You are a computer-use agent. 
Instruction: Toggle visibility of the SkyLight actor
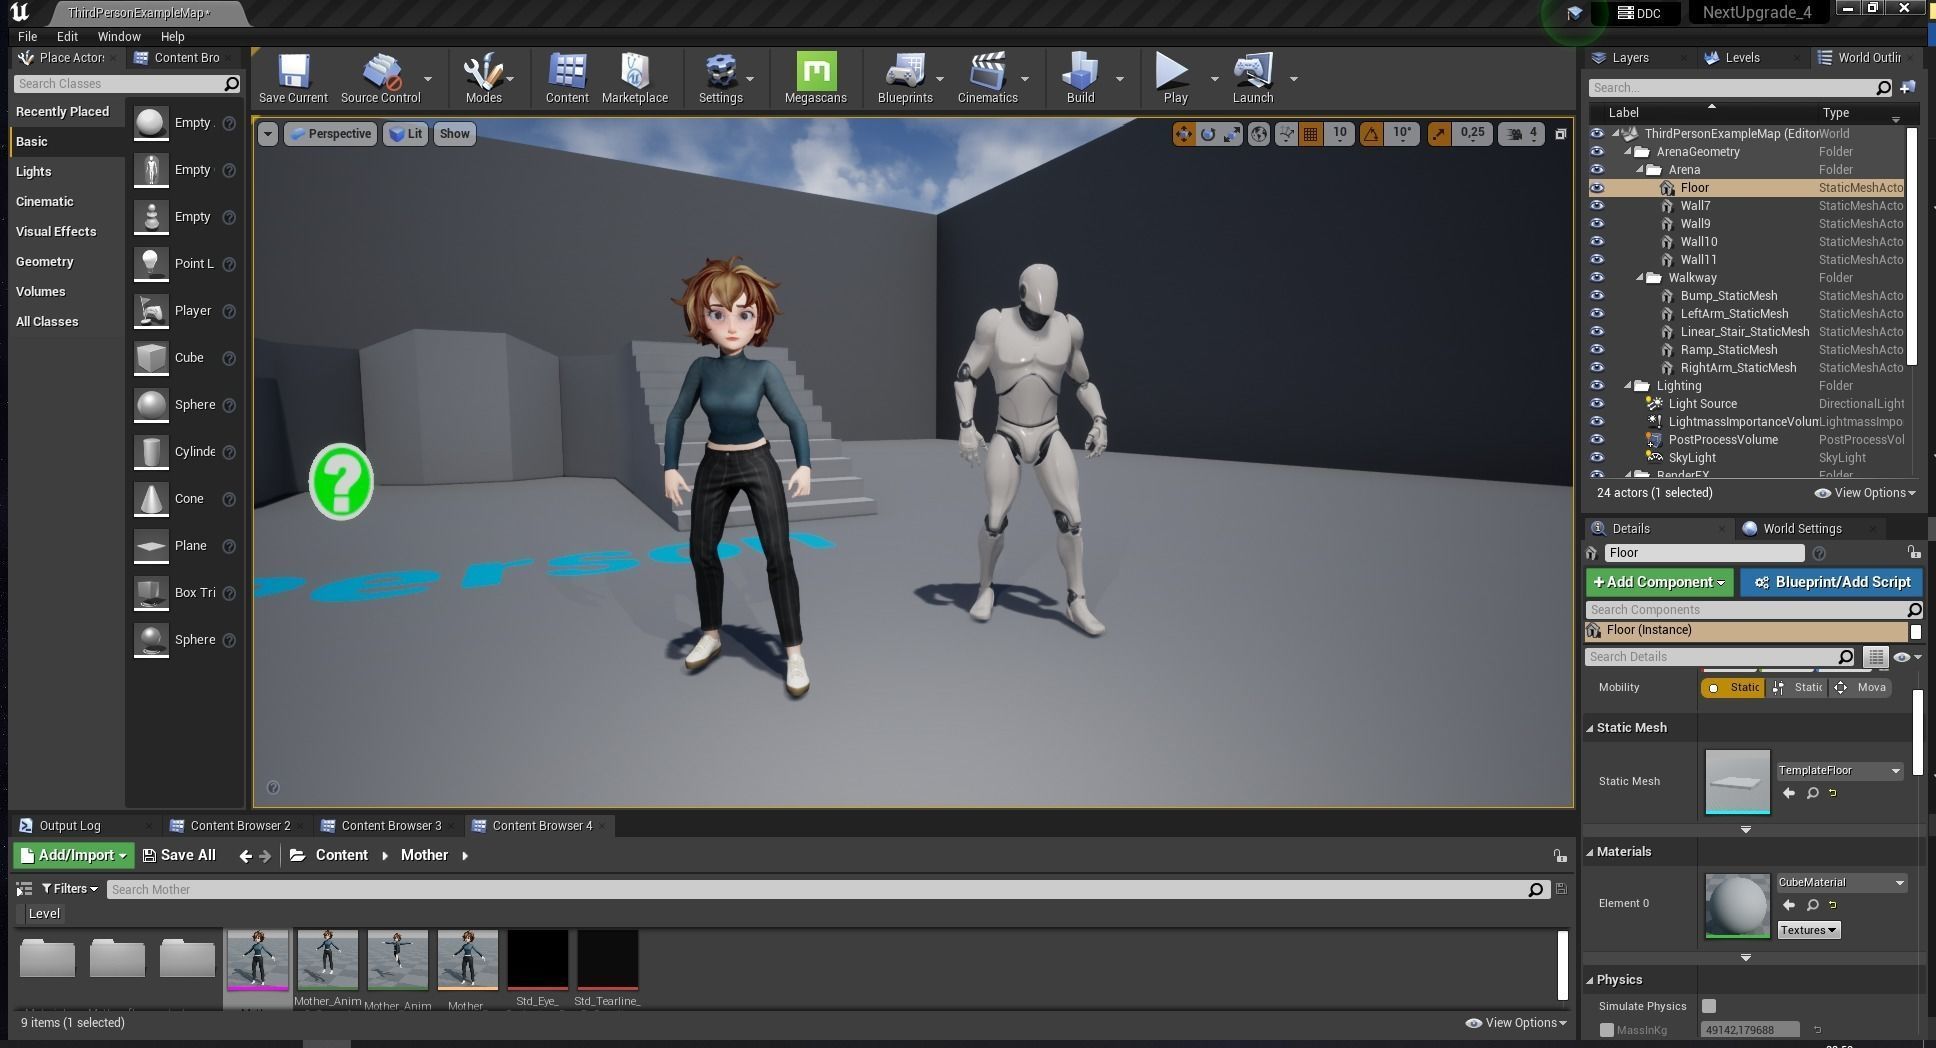(x=1596, y=458)
